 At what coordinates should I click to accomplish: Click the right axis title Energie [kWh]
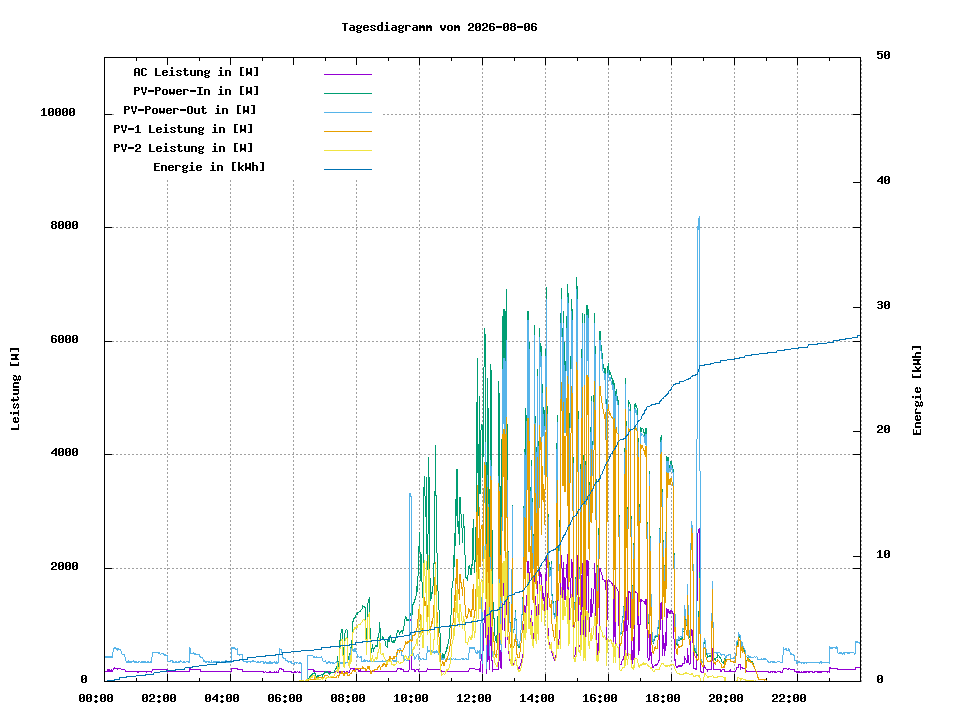(x=917, y=391)
